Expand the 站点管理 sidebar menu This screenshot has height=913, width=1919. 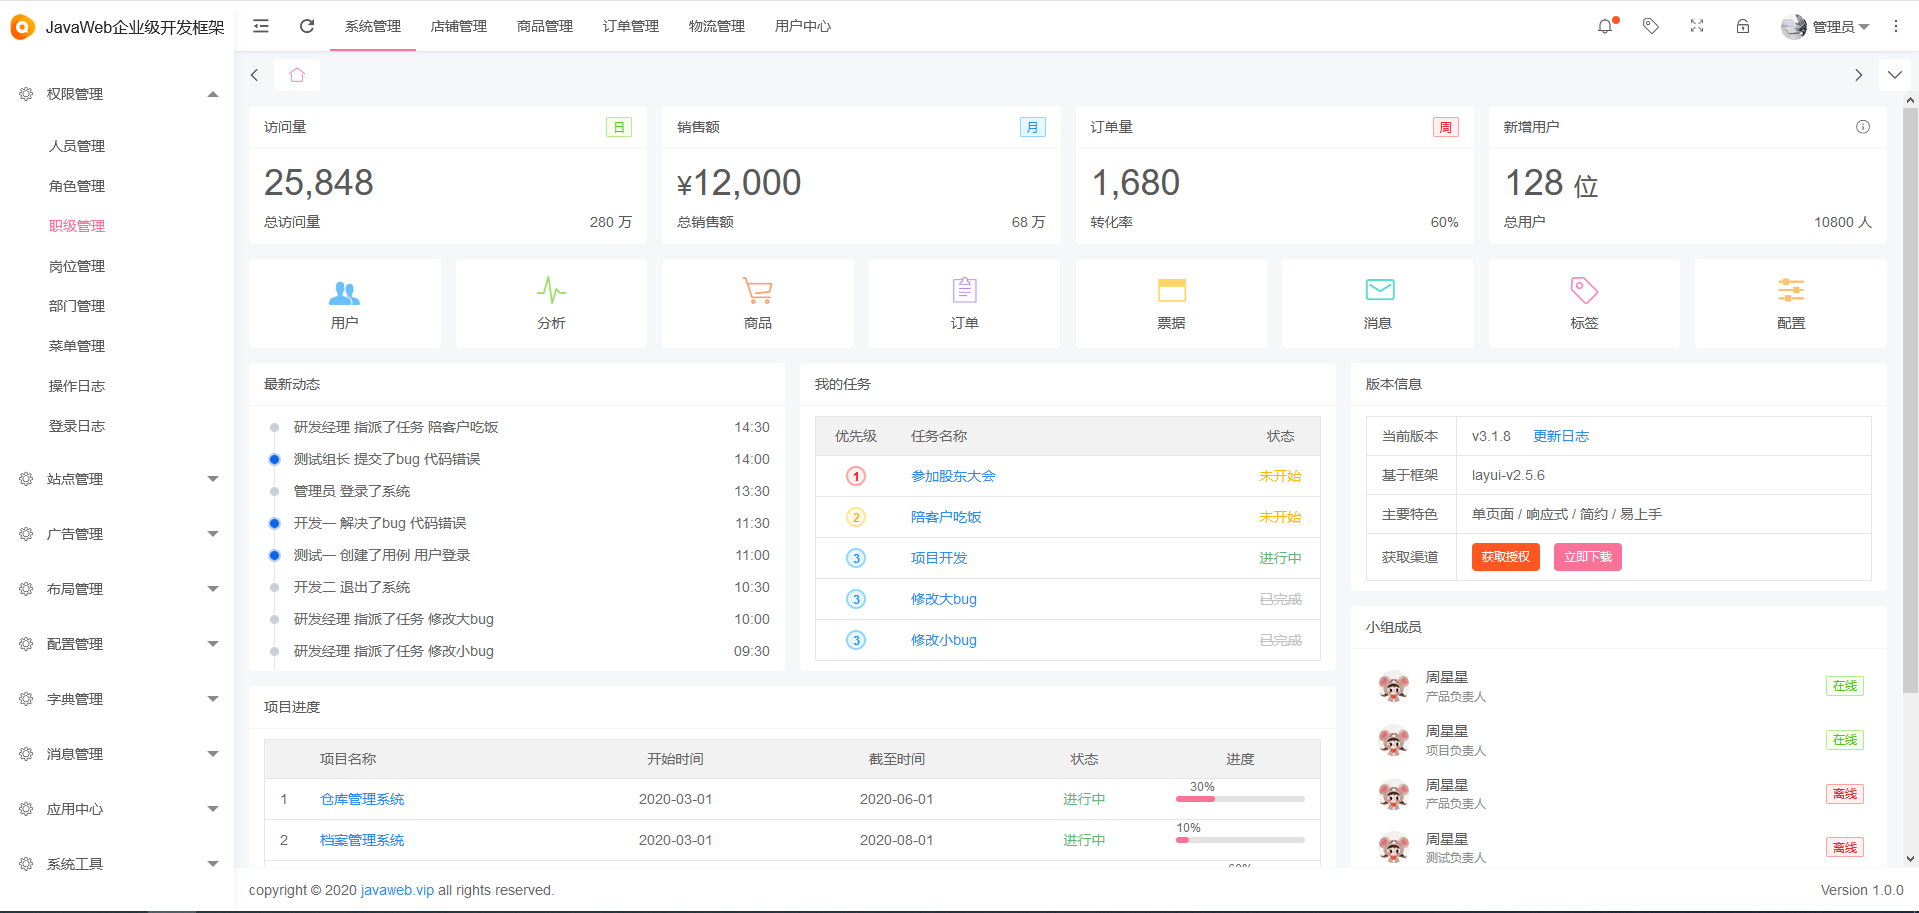115,478
